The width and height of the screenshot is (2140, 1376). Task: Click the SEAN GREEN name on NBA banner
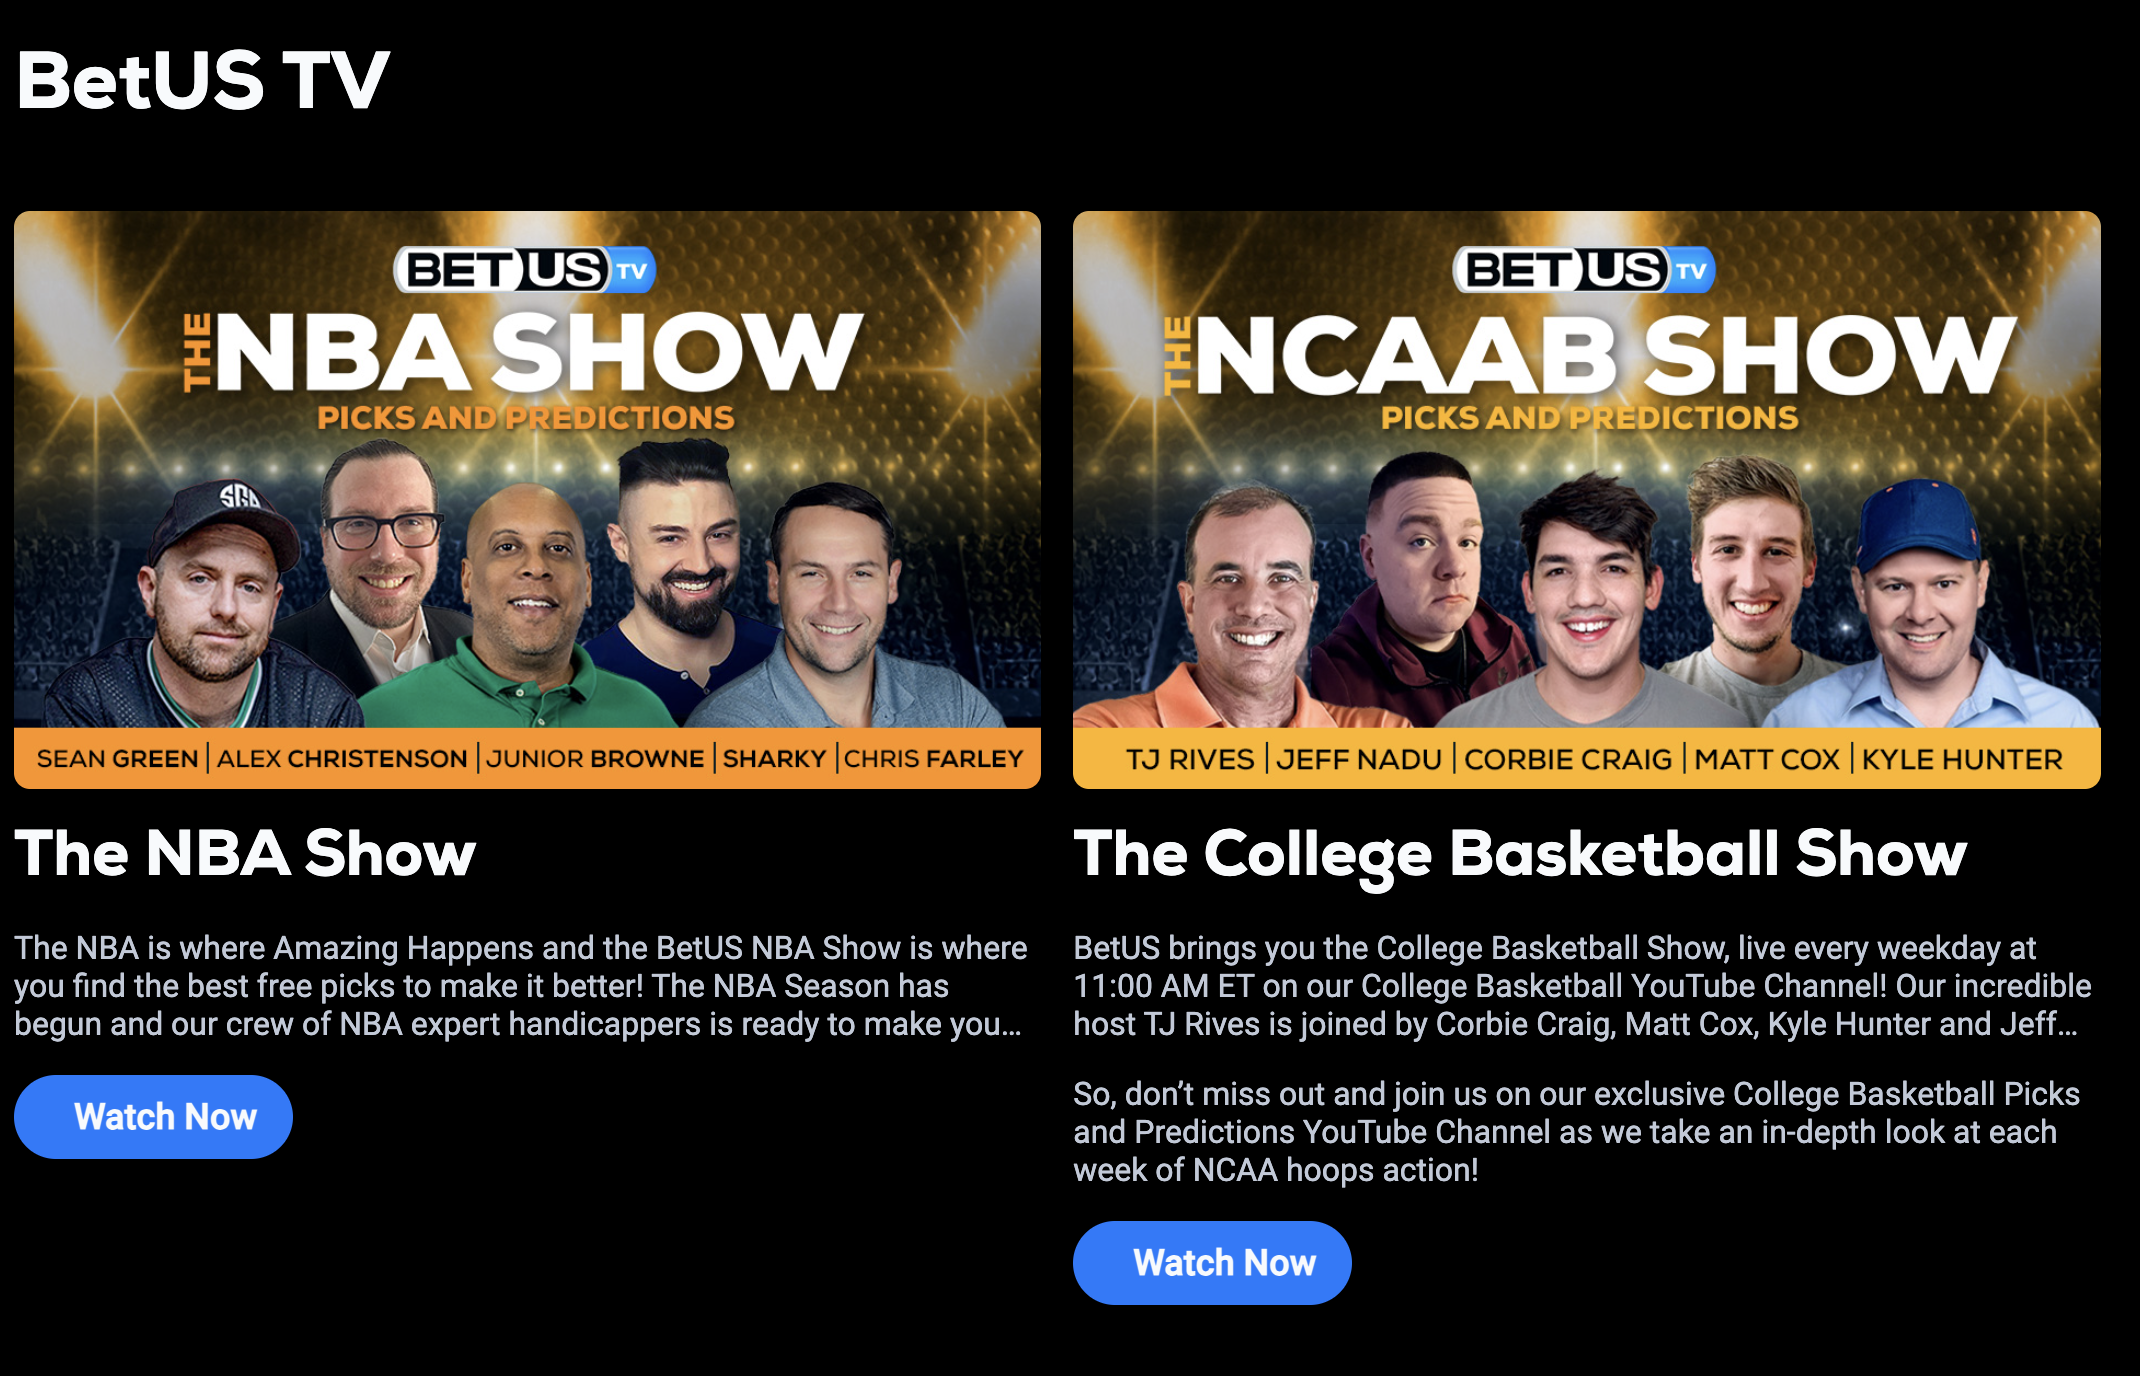(118, 759)
